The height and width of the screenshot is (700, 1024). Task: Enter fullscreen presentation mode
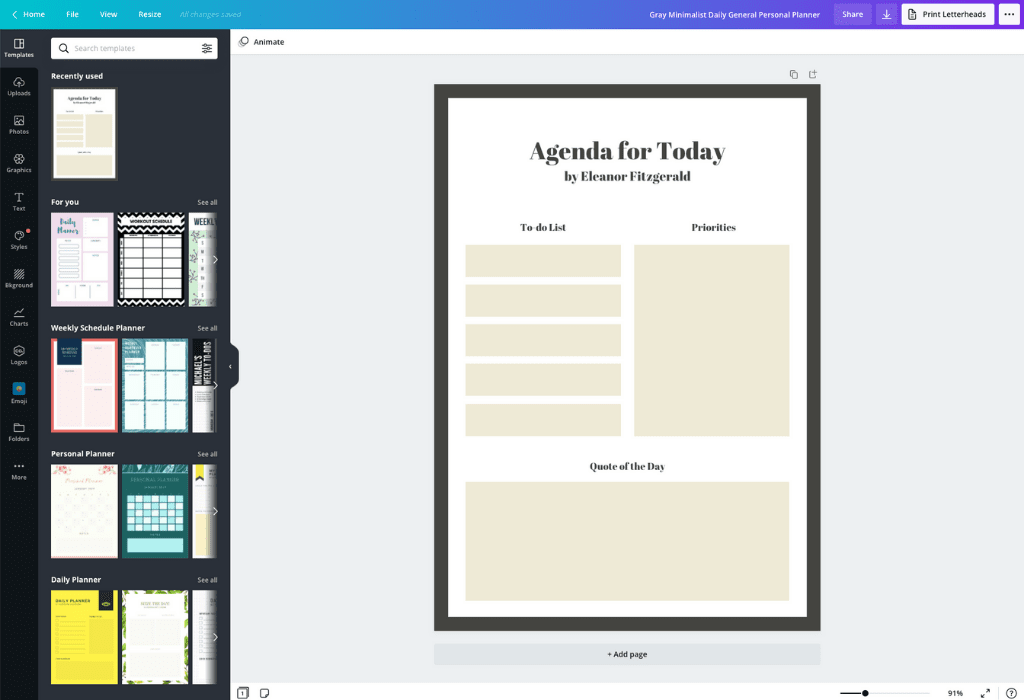tap(983, 691)
